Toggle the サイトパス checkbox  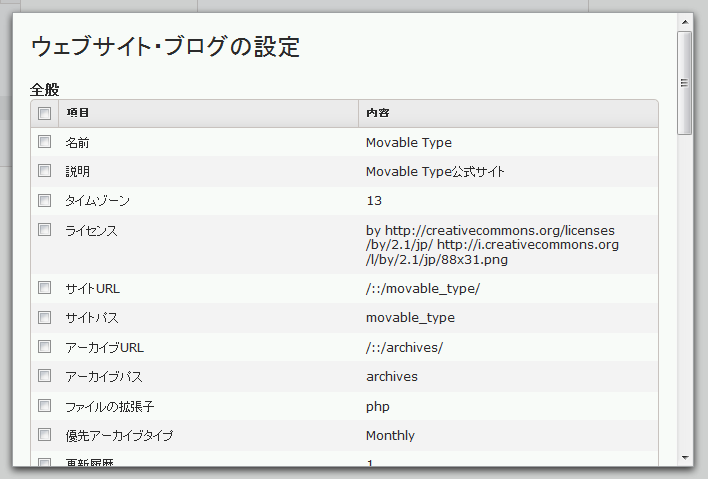pos(44,317)
